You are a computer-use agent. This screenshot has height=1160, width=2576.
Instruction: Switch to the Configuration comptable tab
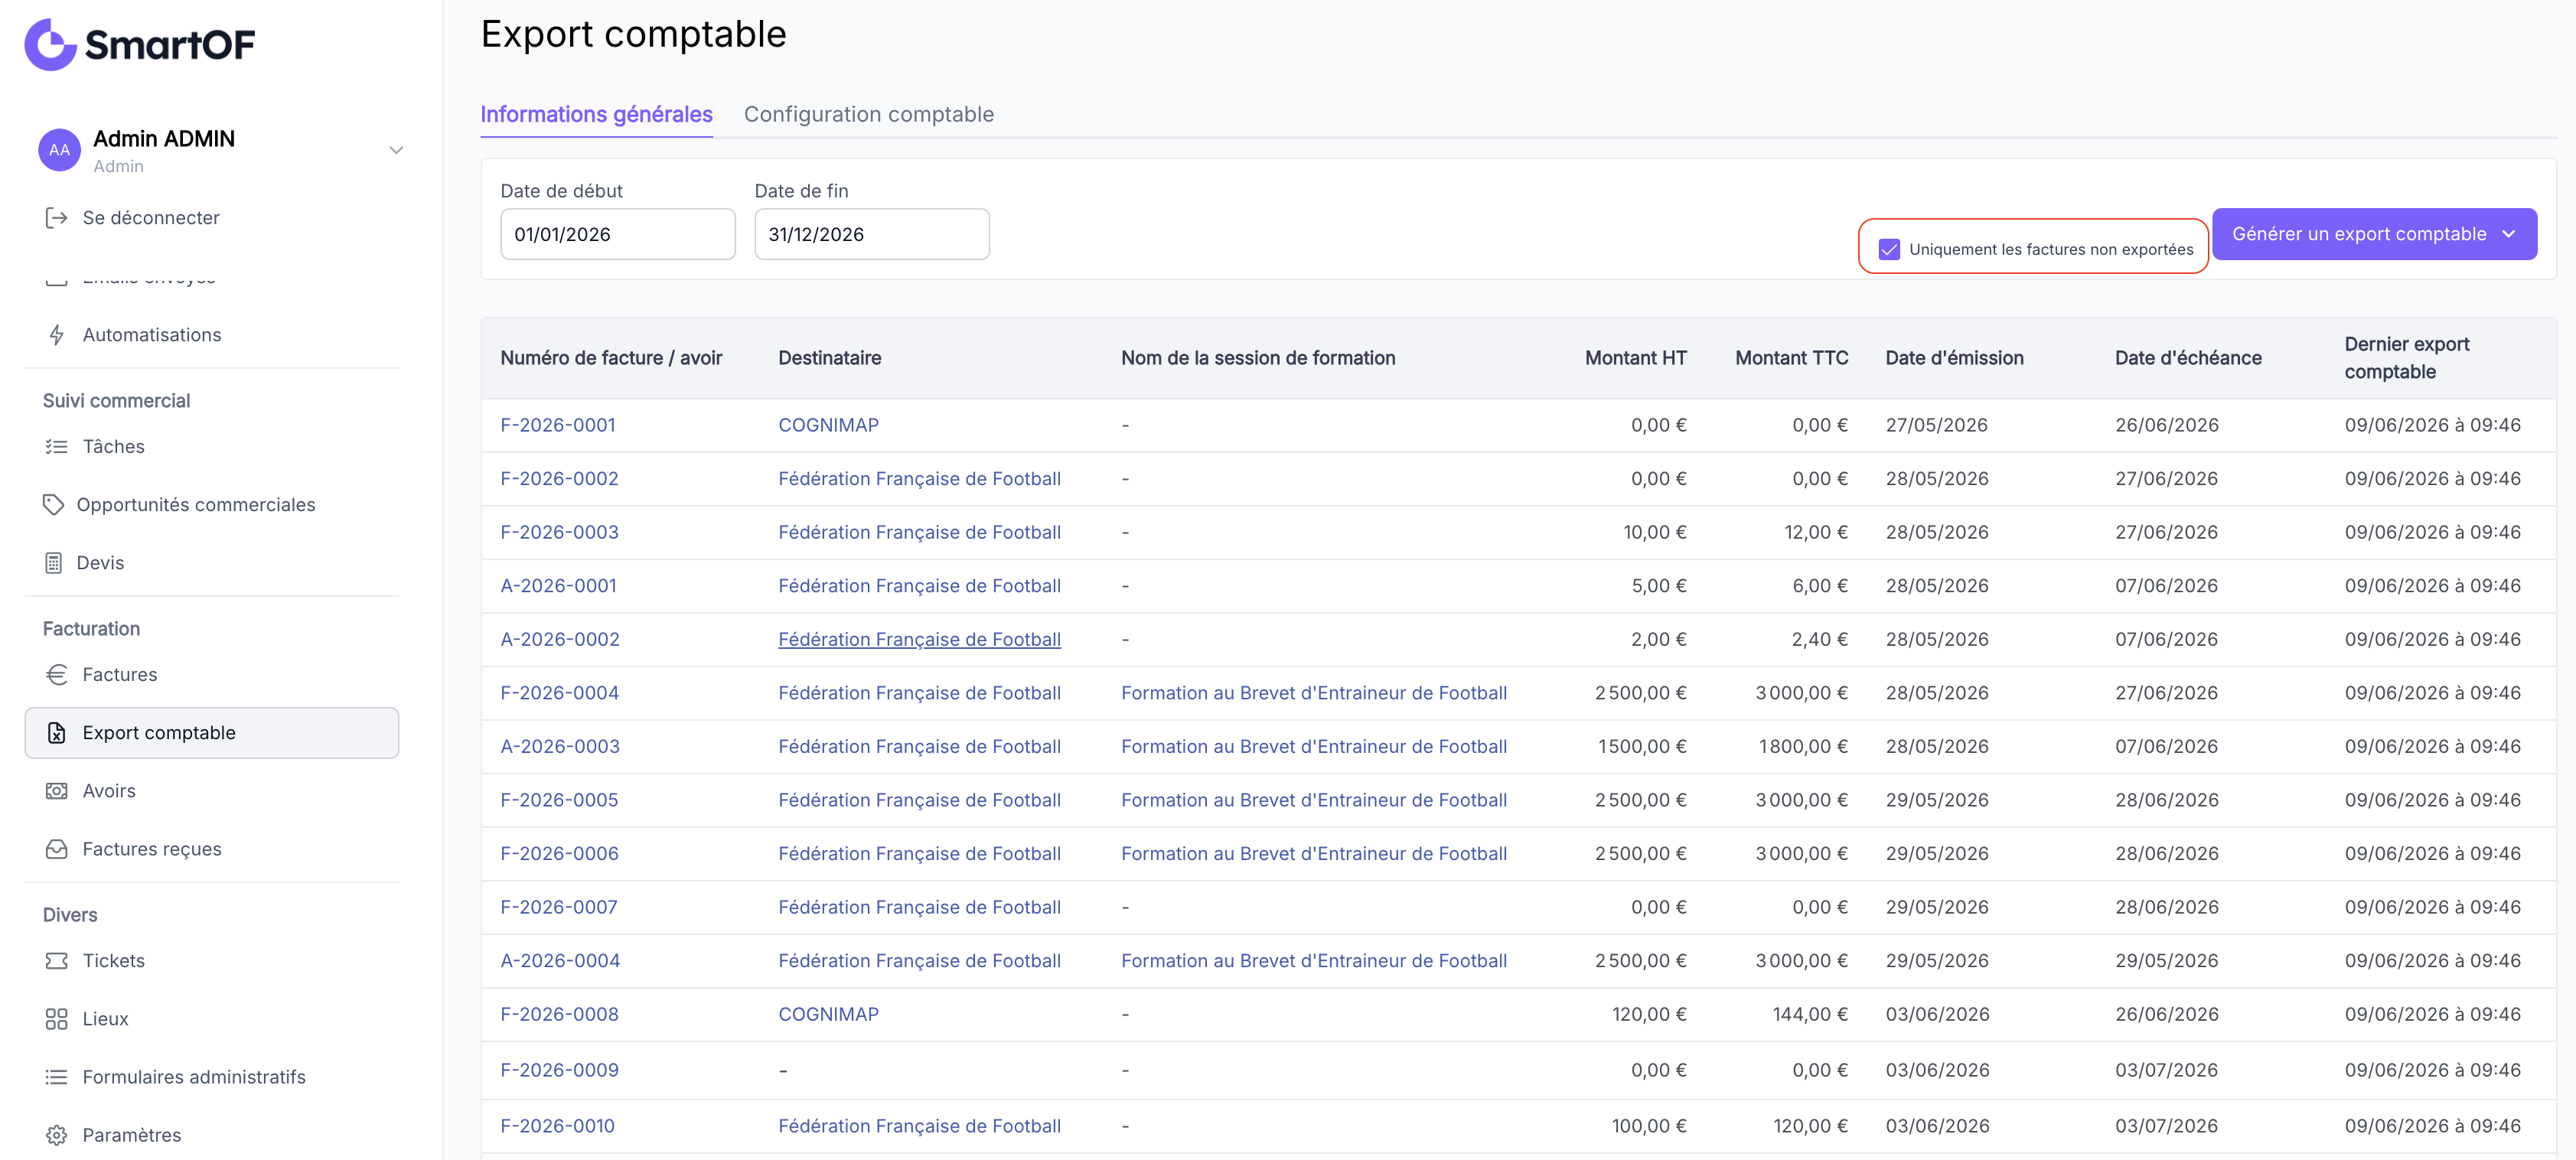pyautogui.click(x=869, y=114)
